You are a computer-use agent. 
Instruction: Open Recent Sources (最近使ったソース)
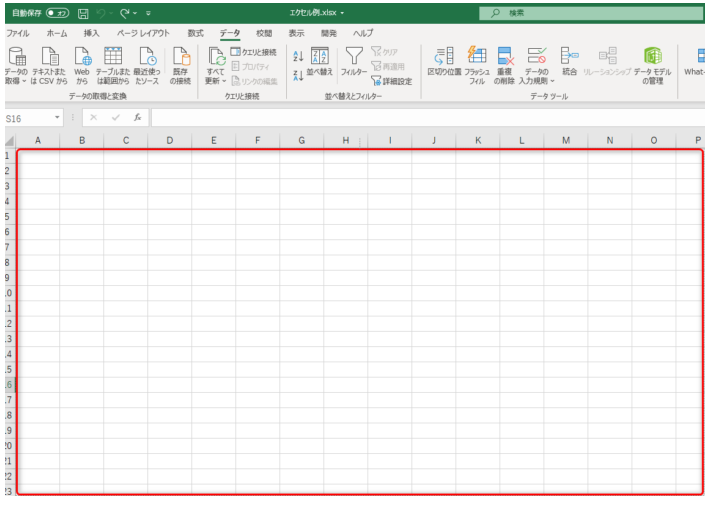click(147, 62)
